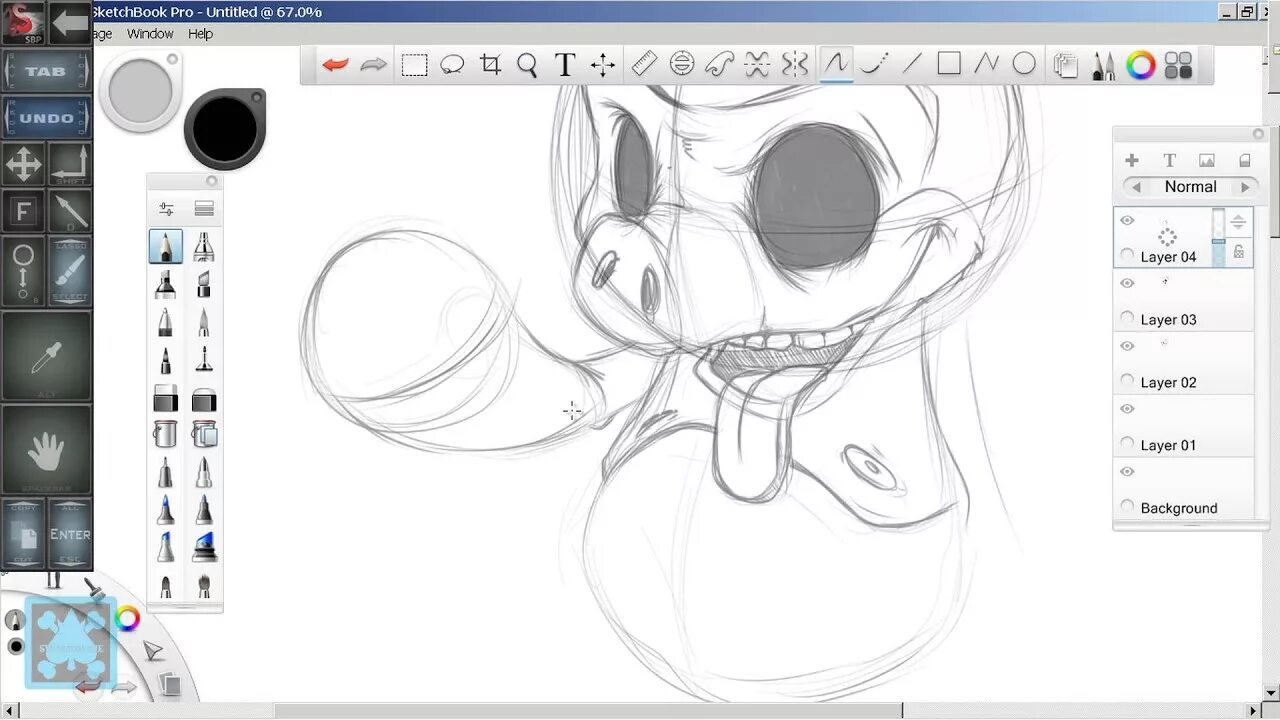Click the ENTER overlay key button
The height and width of the screenshot is (720, 1280).
point(70,534)
